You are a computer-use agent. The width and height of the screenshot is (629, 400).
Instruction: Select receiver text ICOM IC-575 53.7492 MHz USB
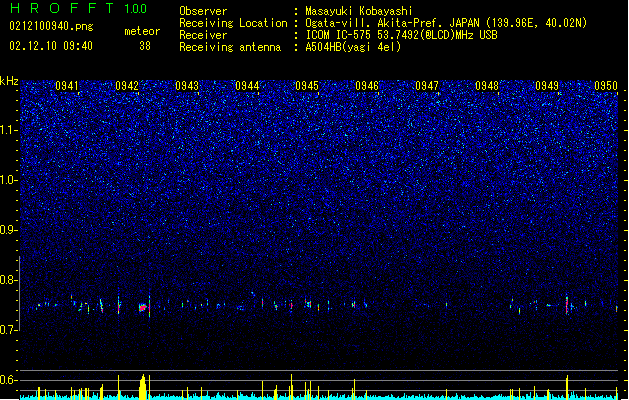tap(402, 35)
